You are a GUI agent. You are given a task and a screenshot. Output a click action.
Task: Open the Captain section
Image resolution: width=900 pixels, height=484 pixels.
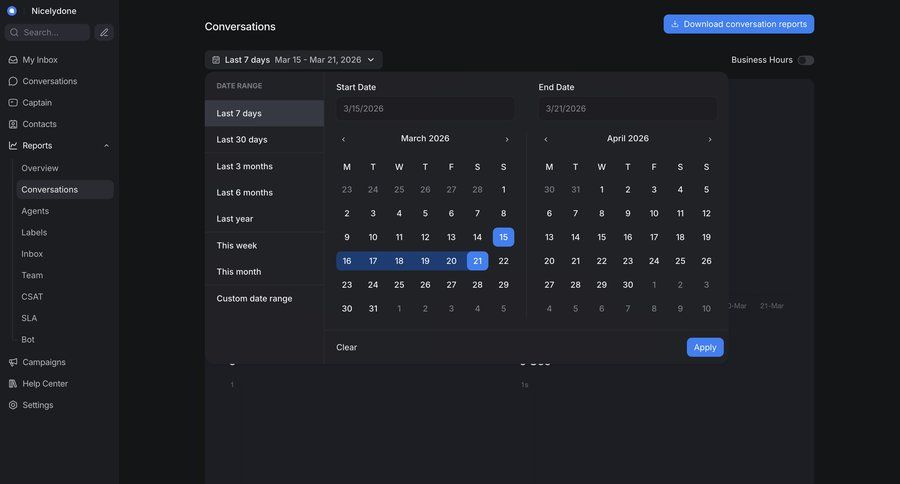click(37, 103)
